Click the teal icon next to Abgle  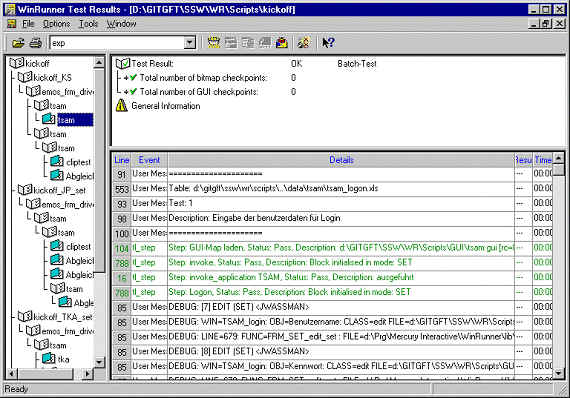(x=65, y=302)
